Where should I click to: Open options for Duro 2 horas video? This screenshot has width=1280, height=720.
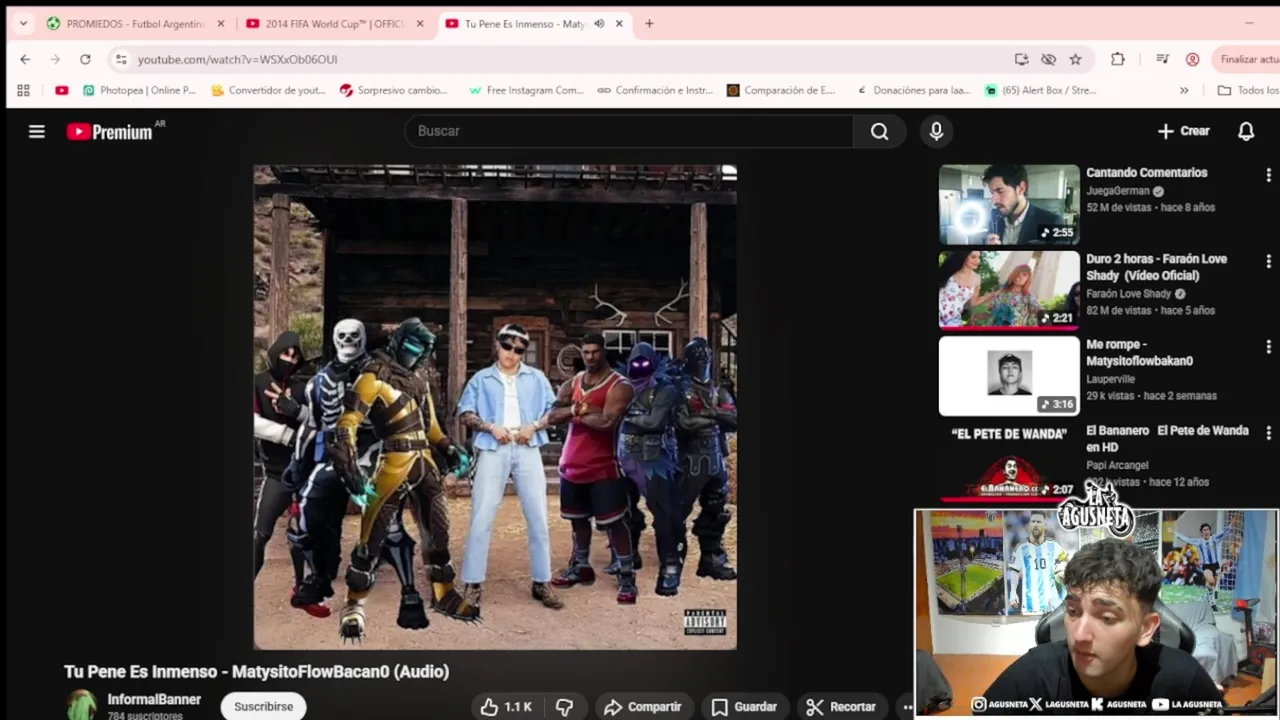tap(1268, 261)
